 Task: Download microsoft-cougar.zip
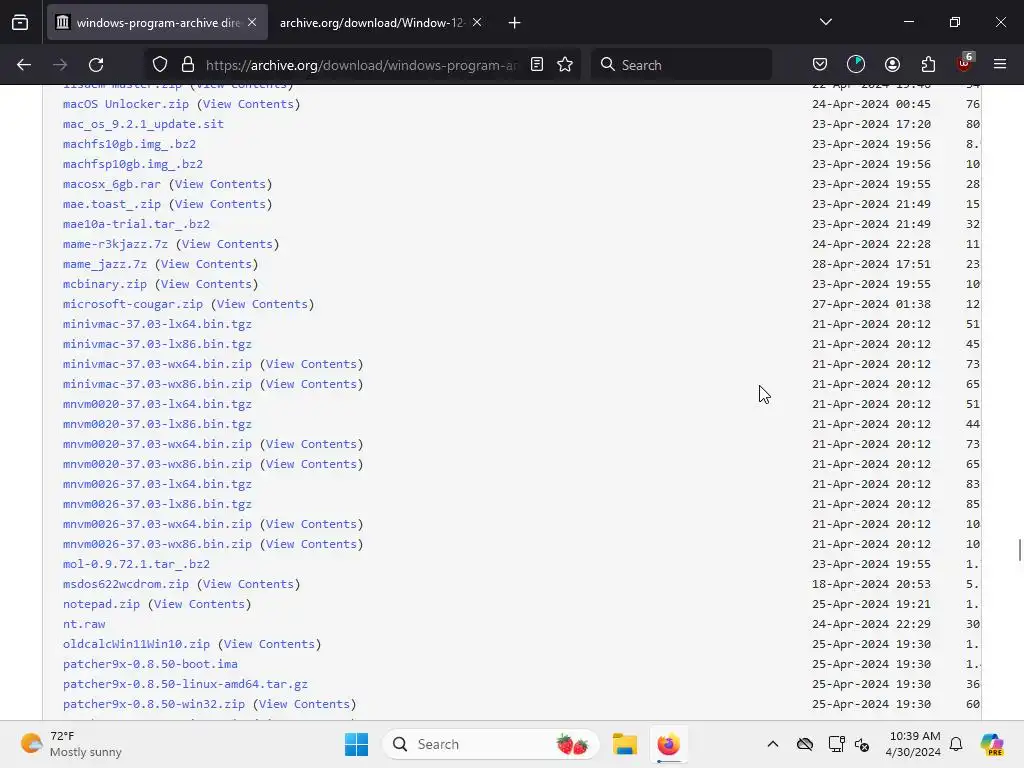(133, 304)
